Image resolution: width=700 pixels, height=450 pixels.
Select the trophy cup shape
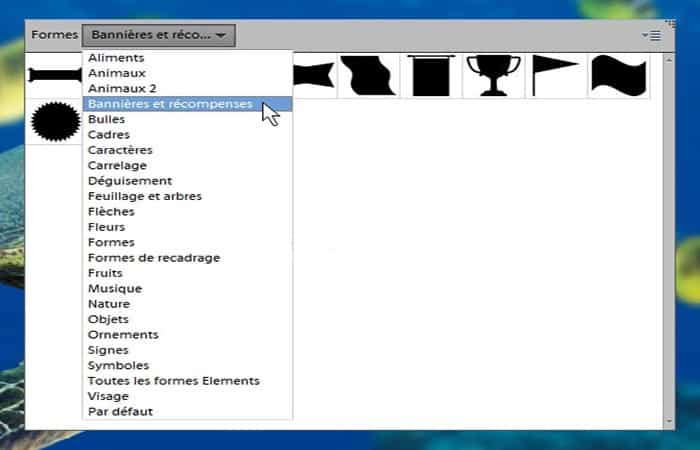click(x=493, y=75)
